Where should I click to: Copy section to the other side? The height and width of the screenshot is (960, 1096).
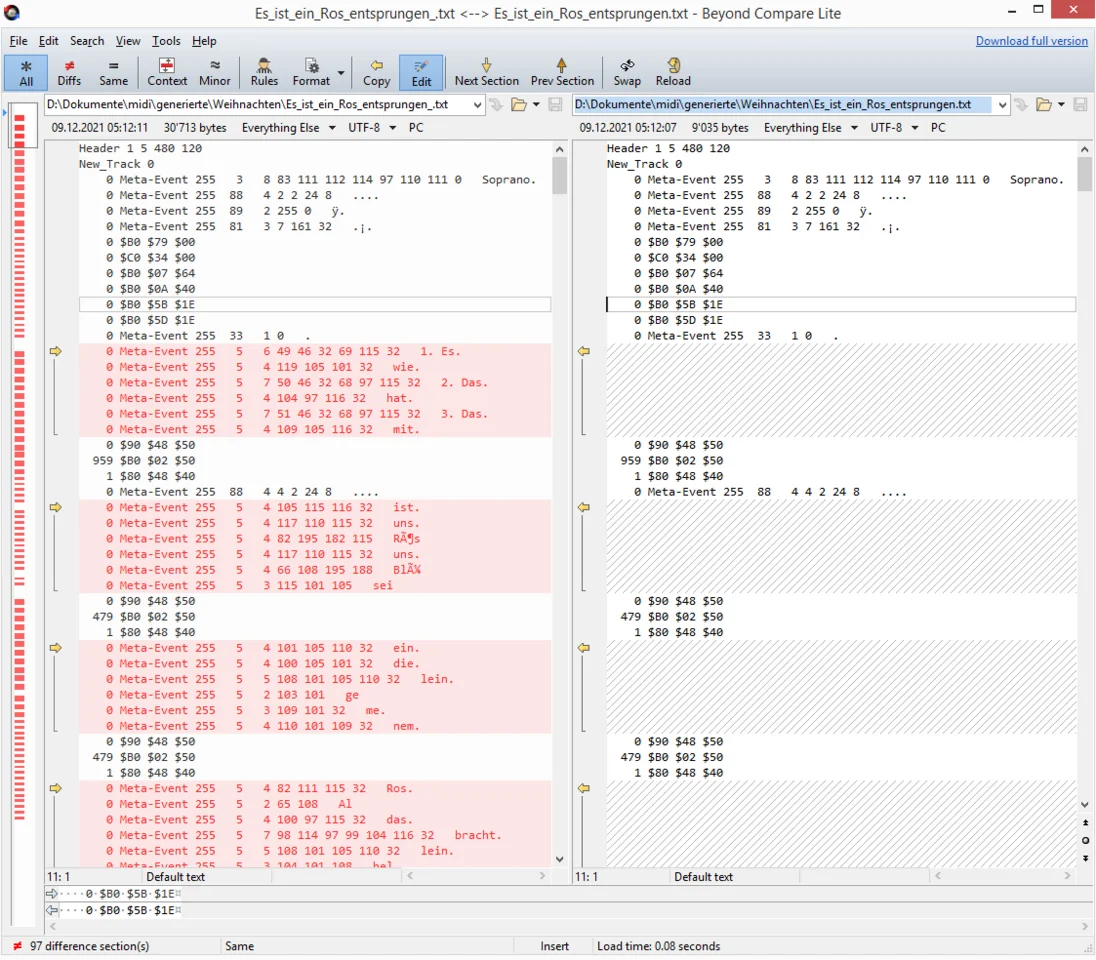(x=376, y=72)
